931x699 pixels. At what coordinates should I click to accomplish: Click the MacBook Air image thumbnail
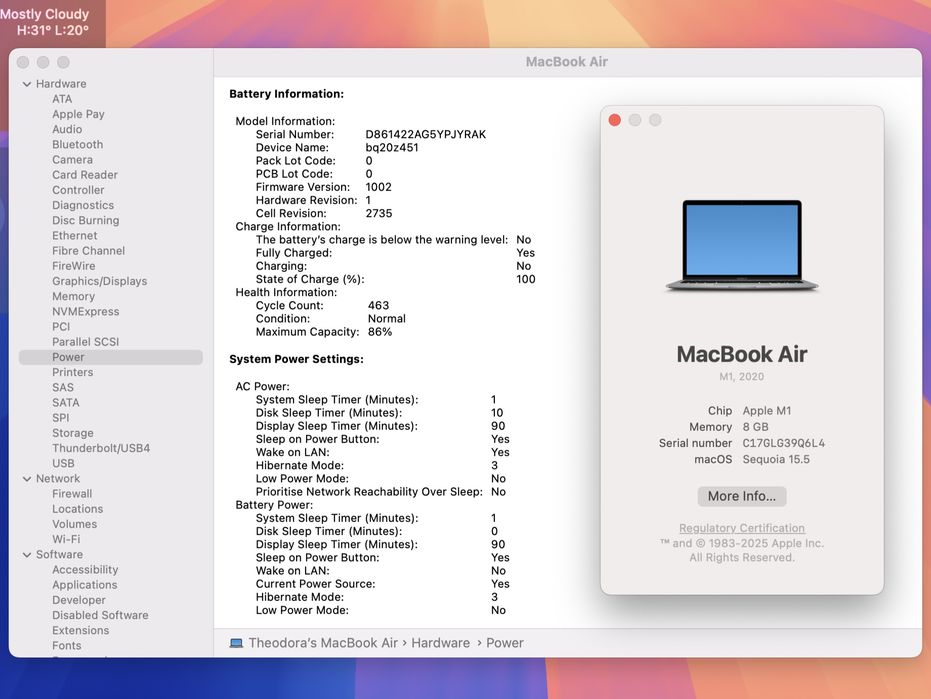coord(742,246)
